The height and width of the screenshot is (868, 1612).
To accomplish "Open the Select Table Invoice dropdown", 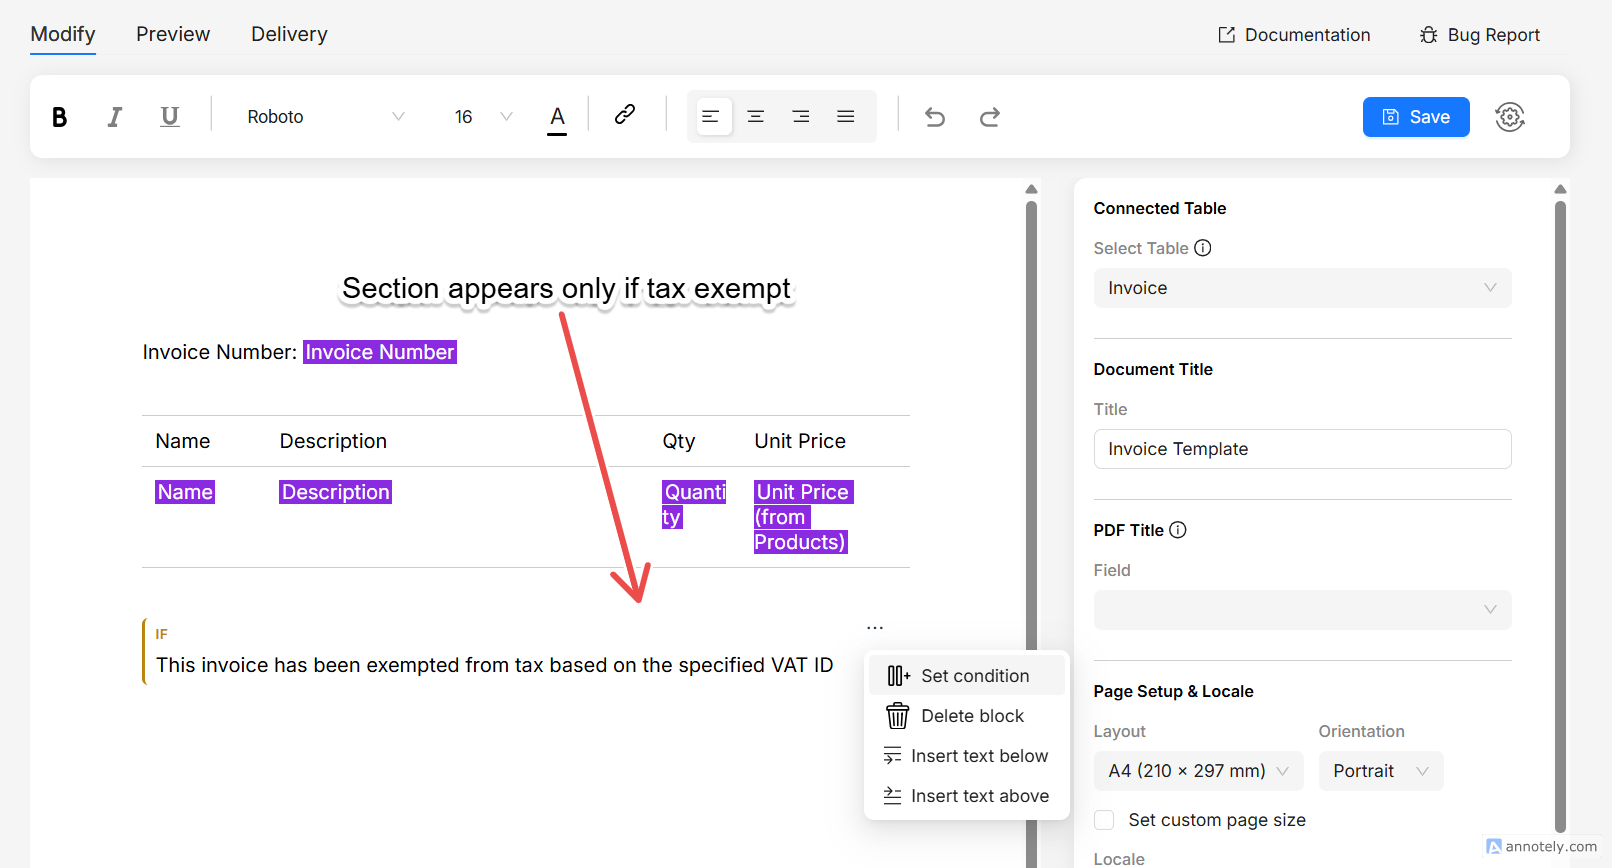I will pos(1302,288).
